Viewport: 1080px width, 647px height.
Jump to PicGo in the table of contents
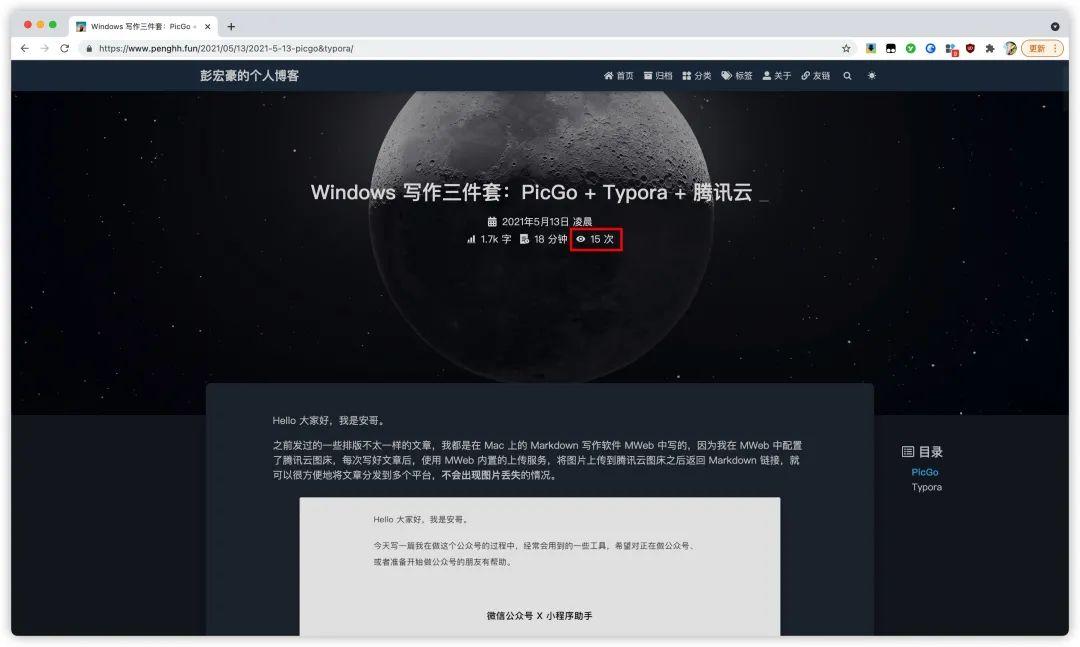(x=924, y=472)
